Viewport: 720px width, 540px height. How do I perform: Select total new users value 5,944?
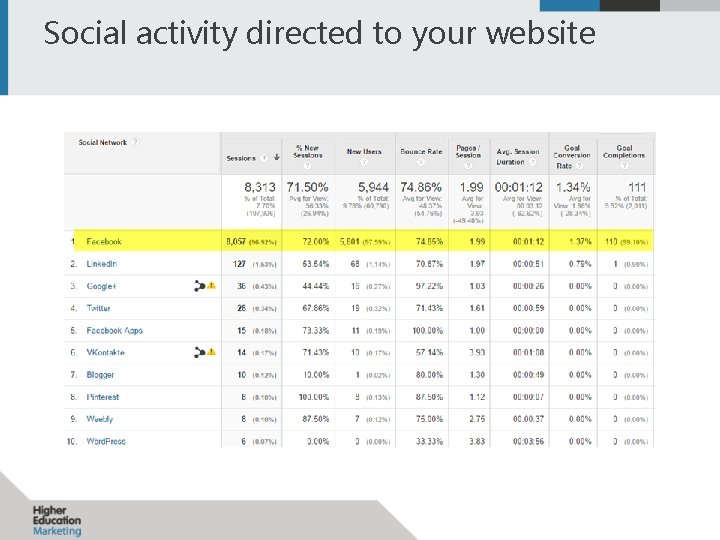373,187
